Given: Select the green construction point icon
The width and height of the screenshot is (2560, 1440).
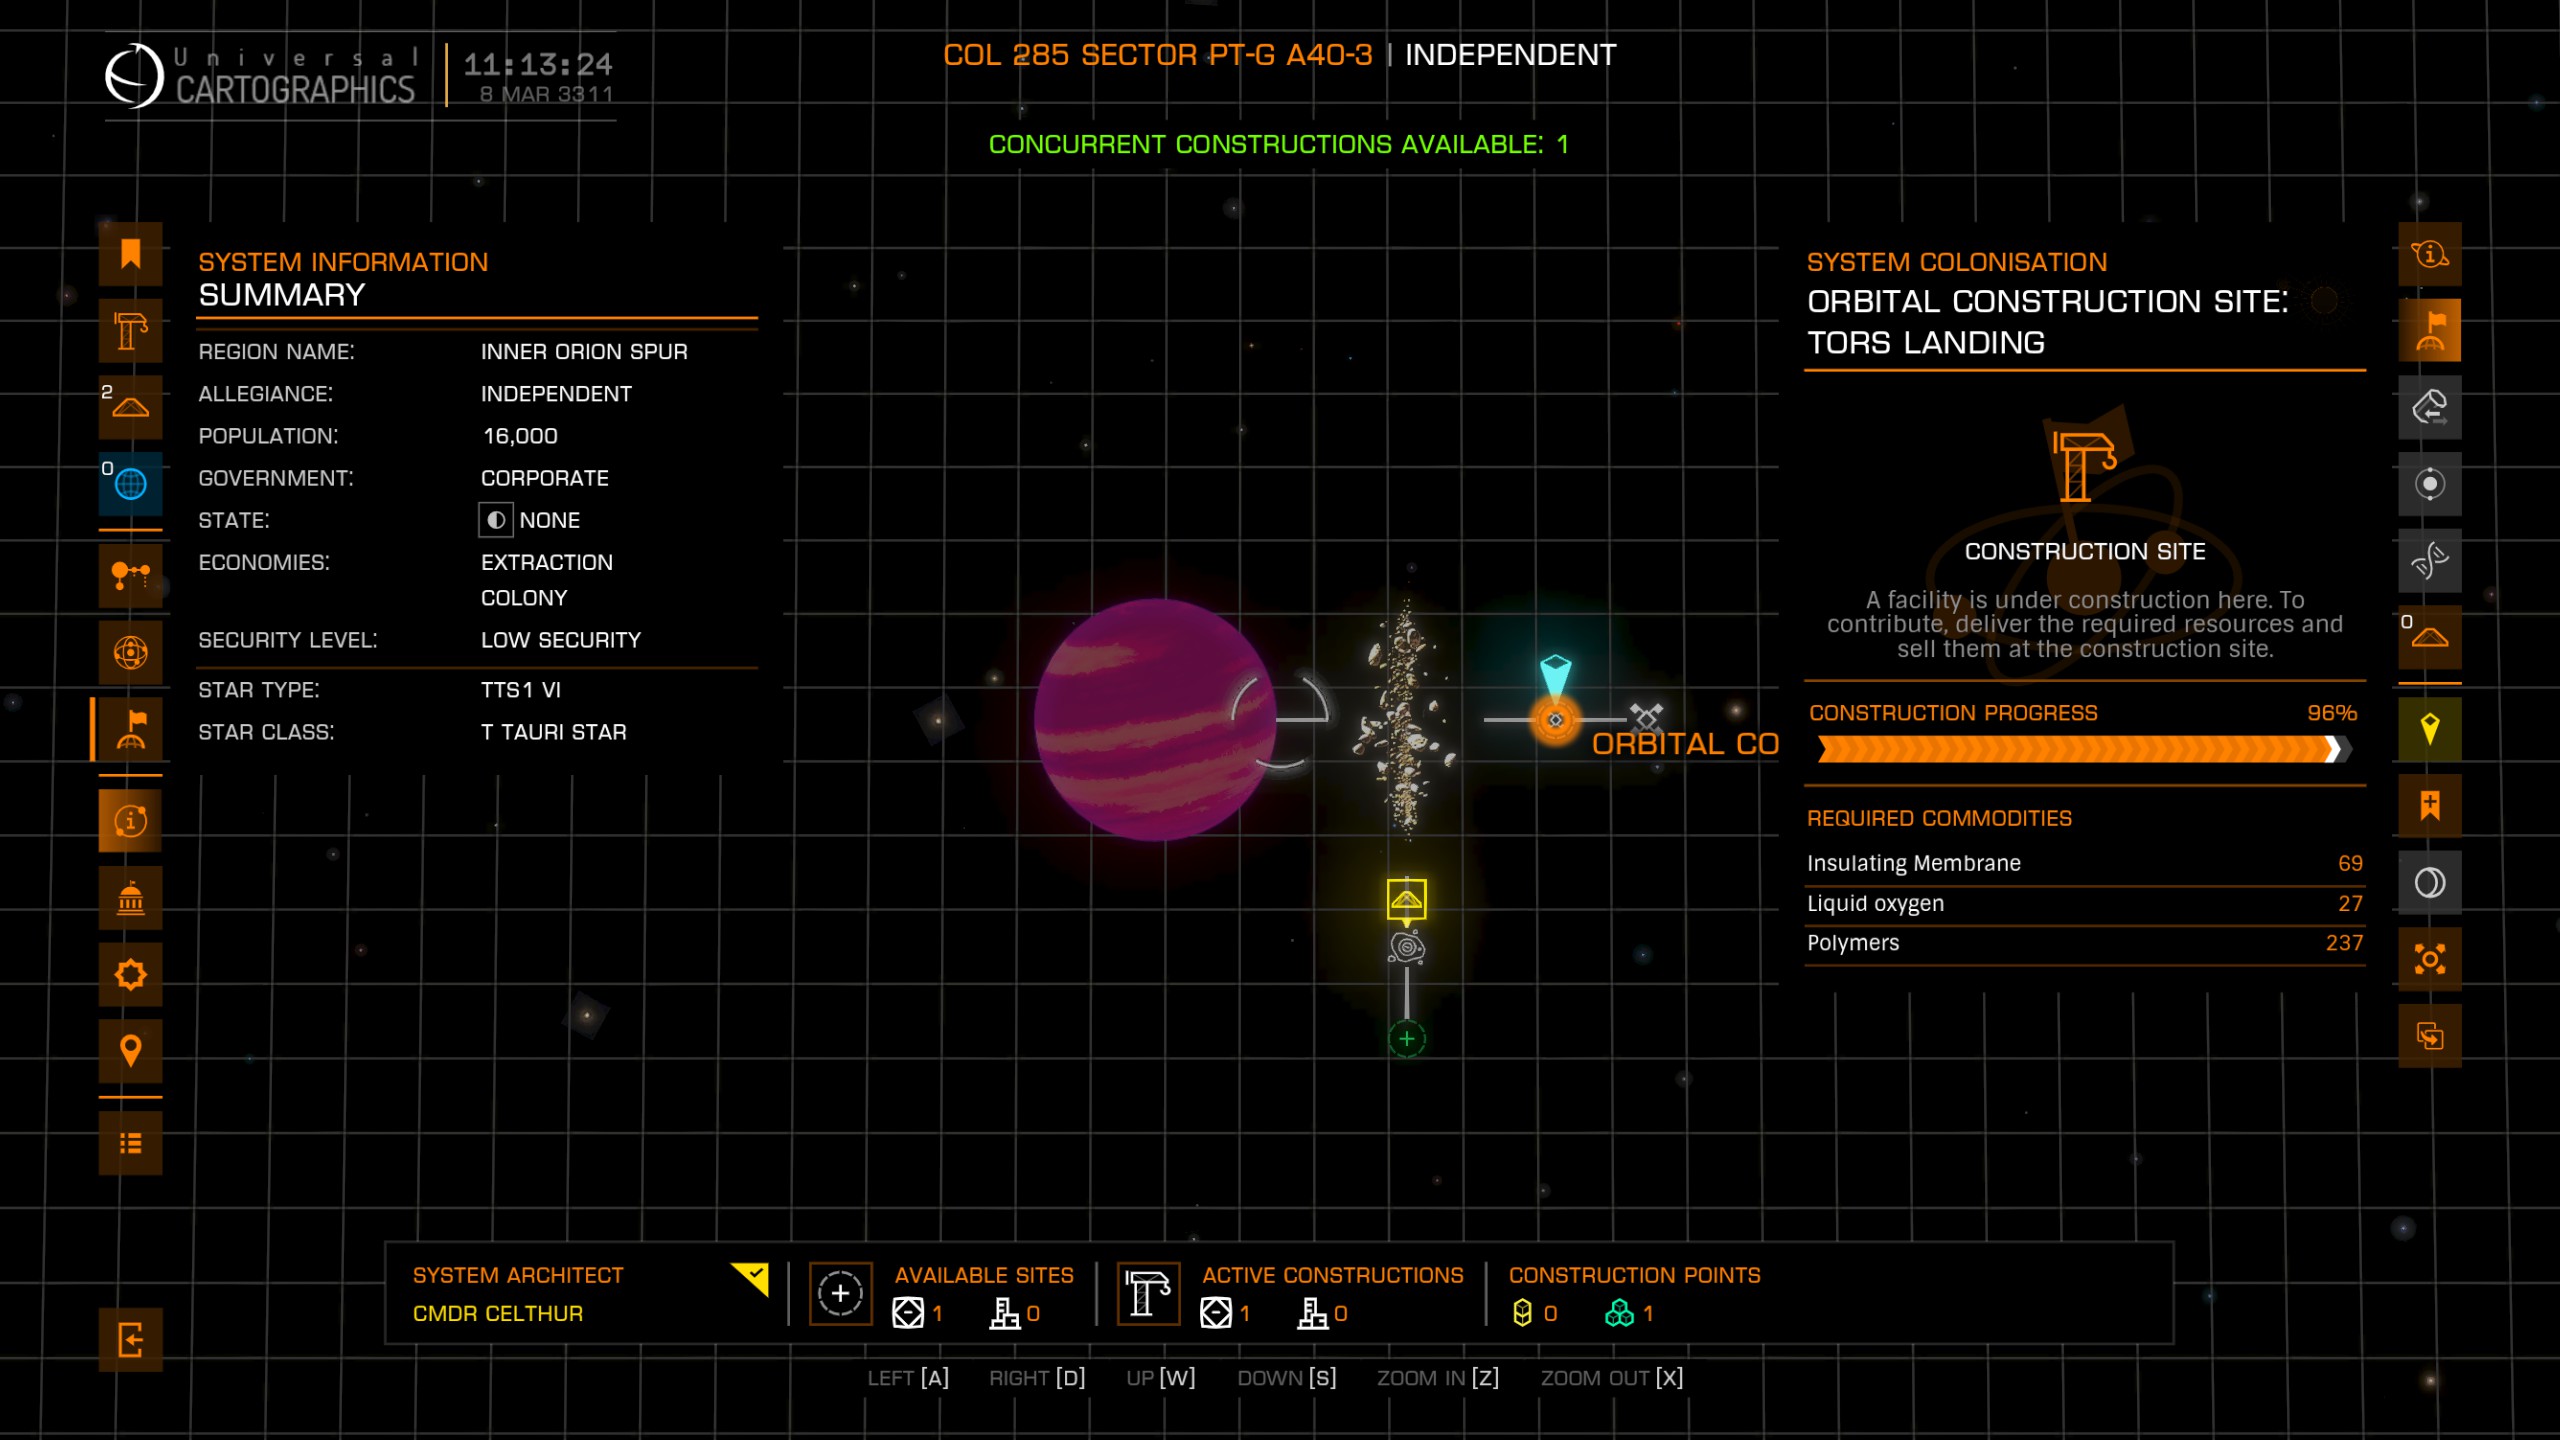Looking at the screenshot, I should coord(1619,1313).
